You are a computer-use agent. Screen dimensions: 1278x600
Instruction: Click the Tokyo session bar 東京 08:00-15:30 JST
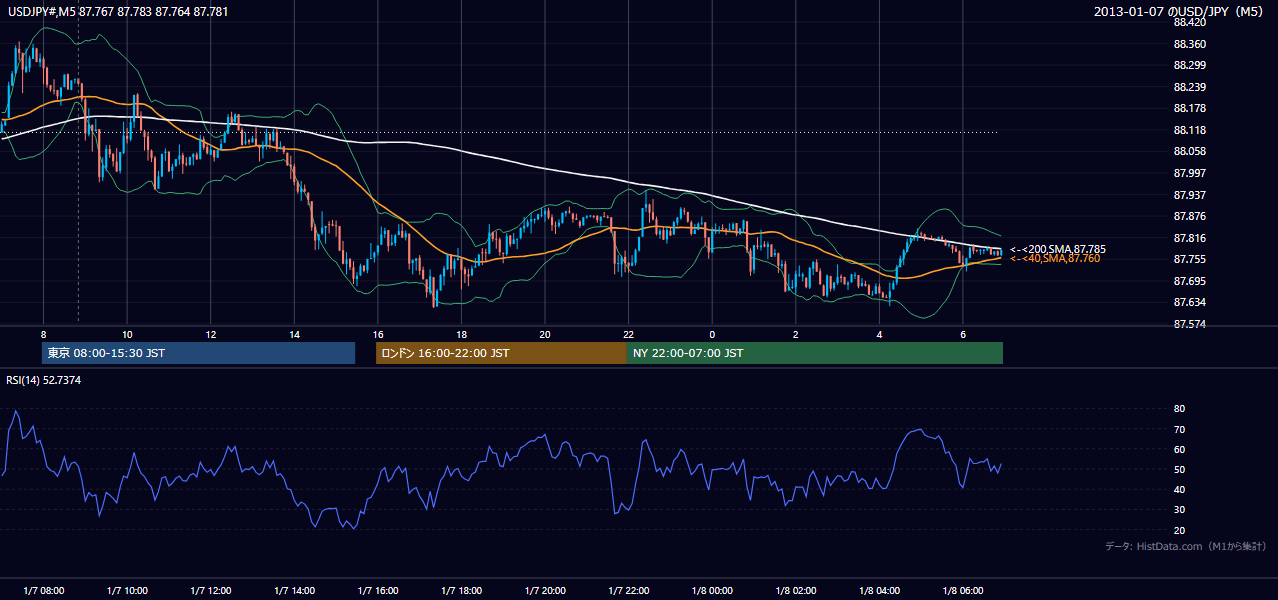[x=199, y=353]
